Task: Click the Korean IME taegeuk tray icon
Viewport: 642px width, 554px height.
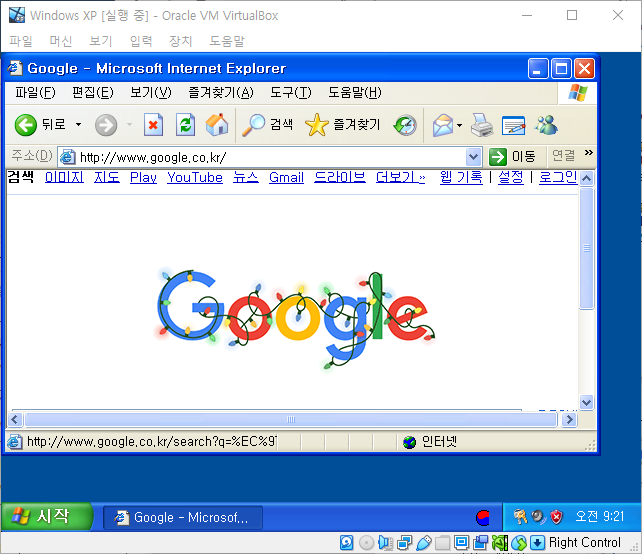Action: click(x=483, y=518)
